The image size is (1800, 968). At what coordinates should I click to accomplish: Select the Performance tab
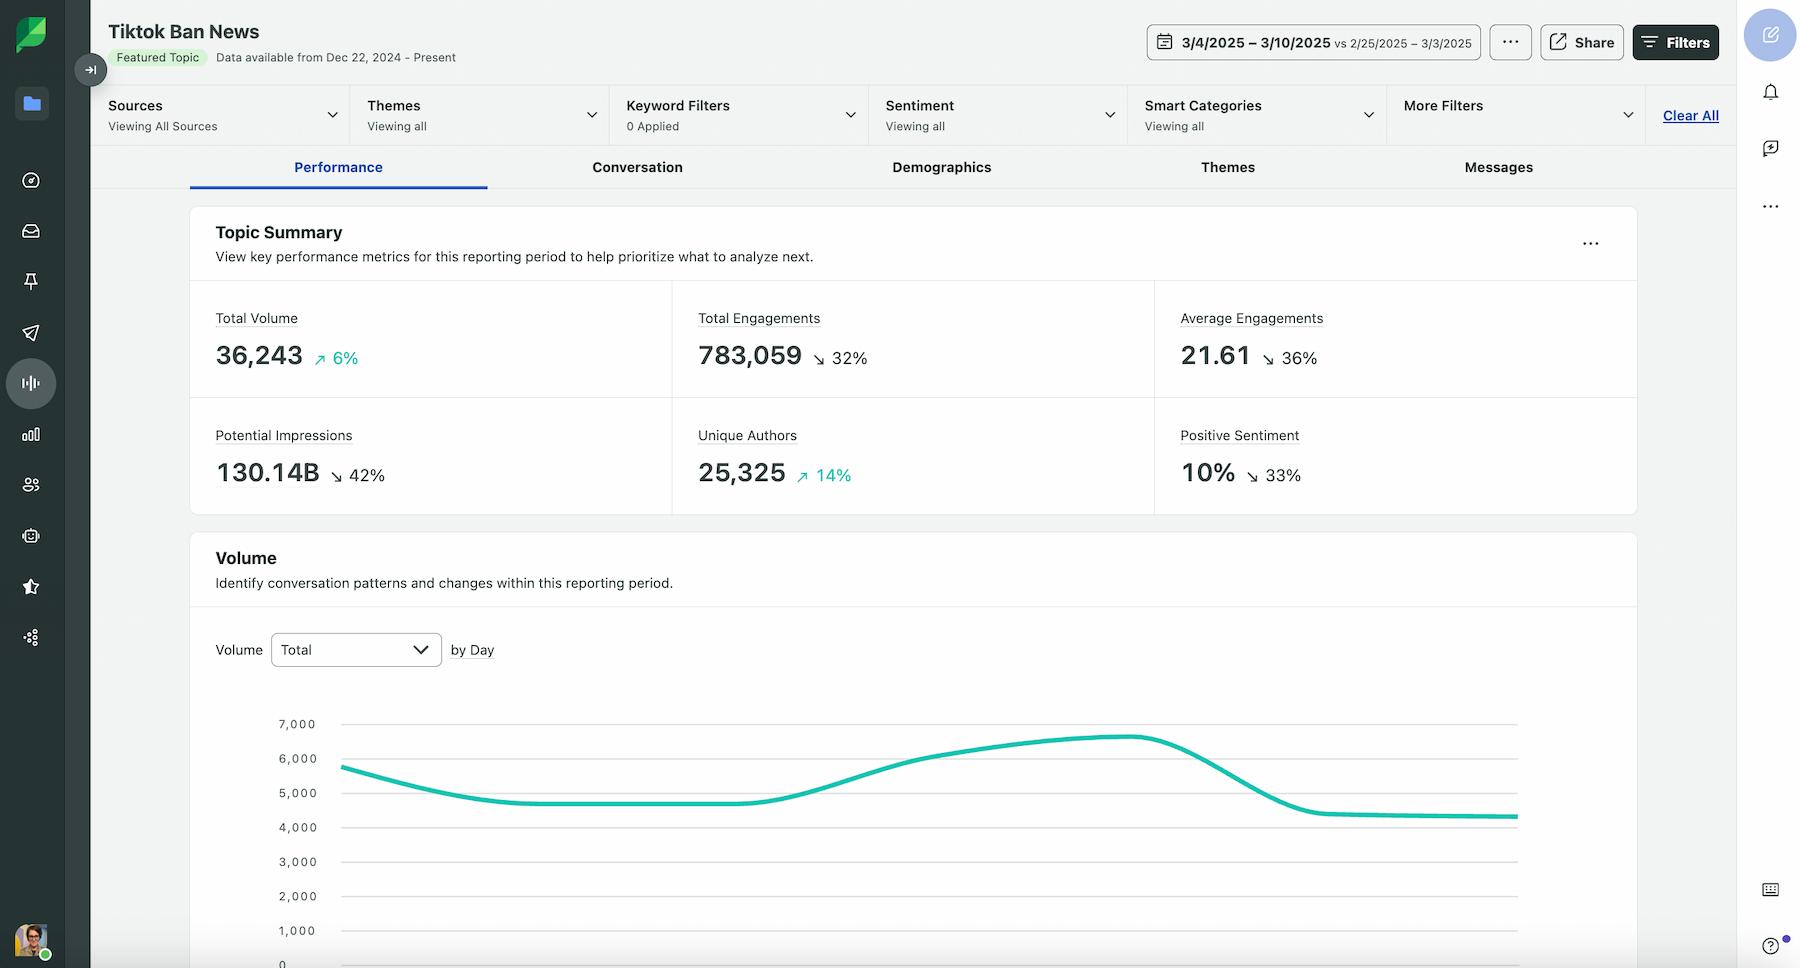(x=338, y=167)
